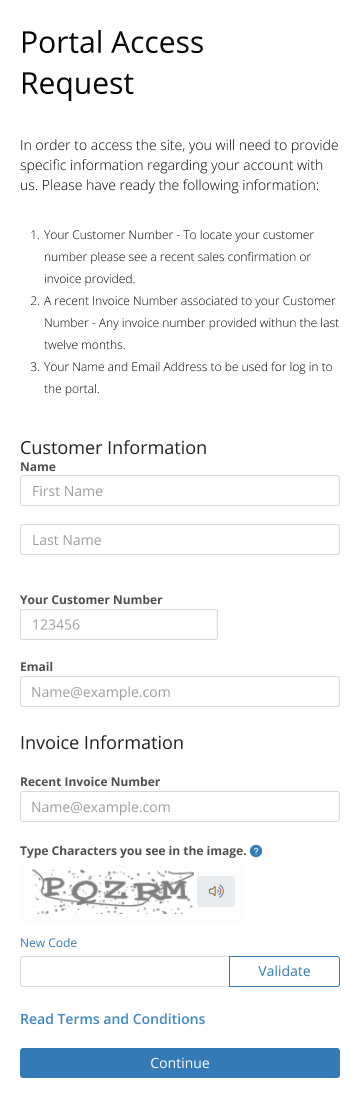The image size is (360, 1114).
Task: Click the 'Name' label under Customer Information
Action: (38, 467)
